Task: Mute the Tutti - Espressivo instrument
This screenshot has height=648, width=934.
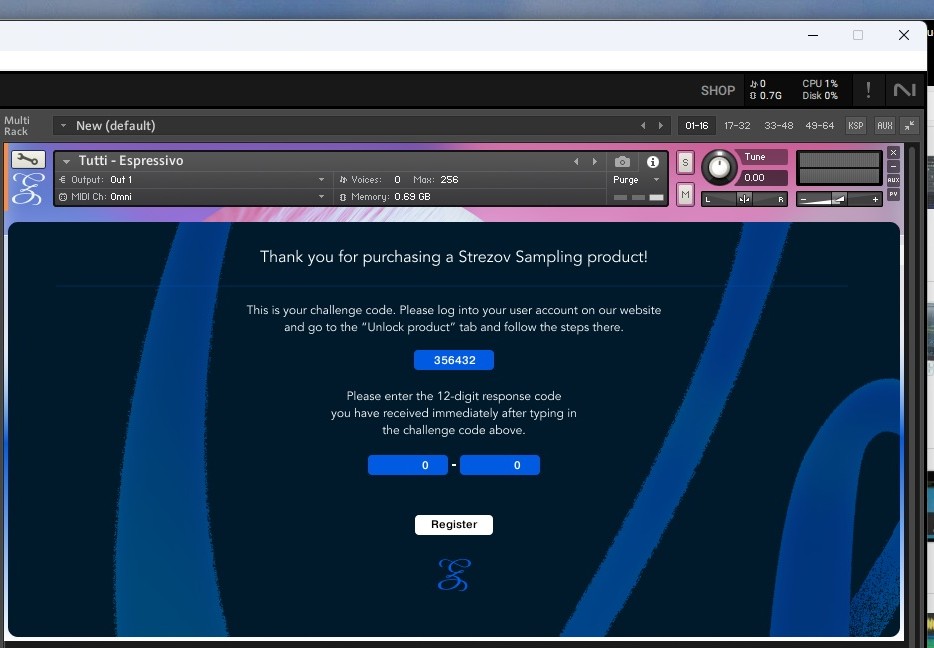Action: pos(685,195)
